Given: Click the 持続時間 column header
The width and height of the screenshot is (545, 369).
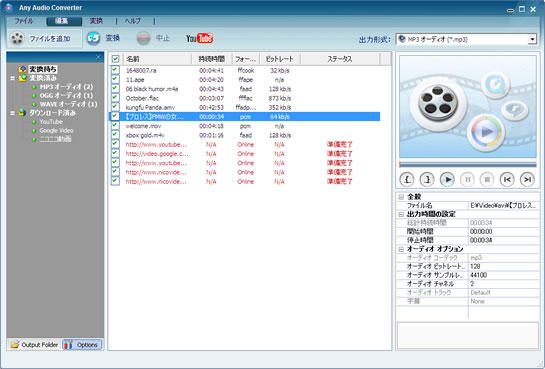Looking at the screenshot, I should [212, 59].
